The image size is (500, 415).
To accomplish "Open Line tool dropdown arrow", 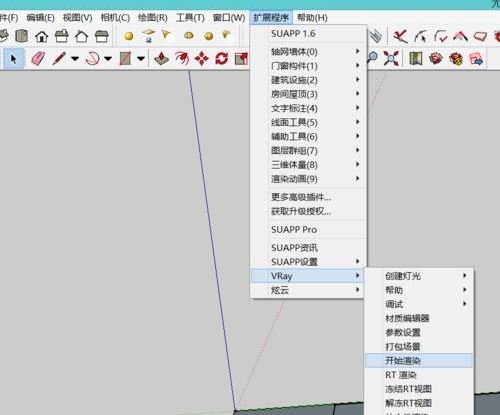I will [75, 59].
